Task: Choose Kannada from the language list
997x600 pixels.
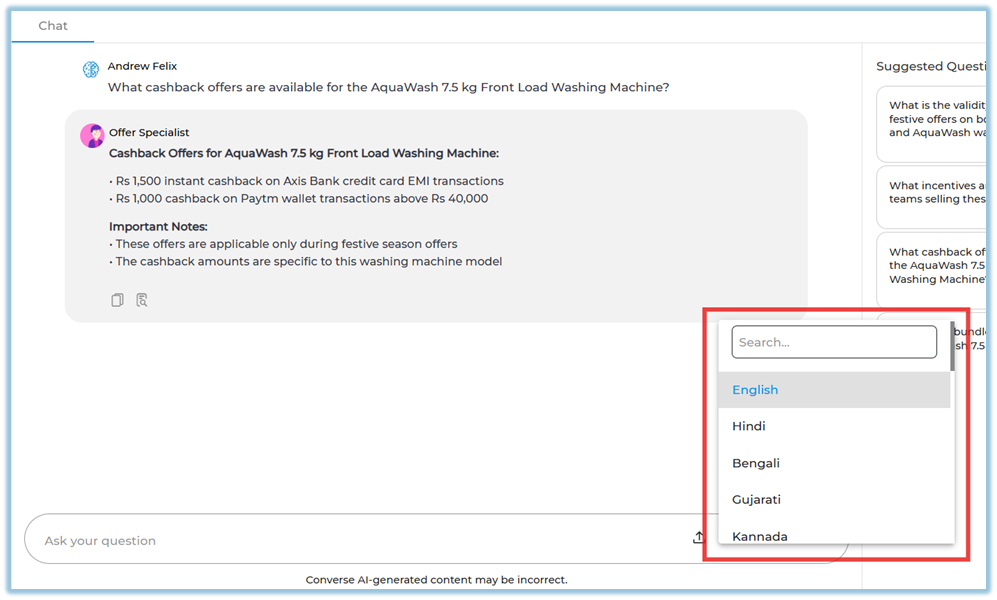Action: pos(760,536)
